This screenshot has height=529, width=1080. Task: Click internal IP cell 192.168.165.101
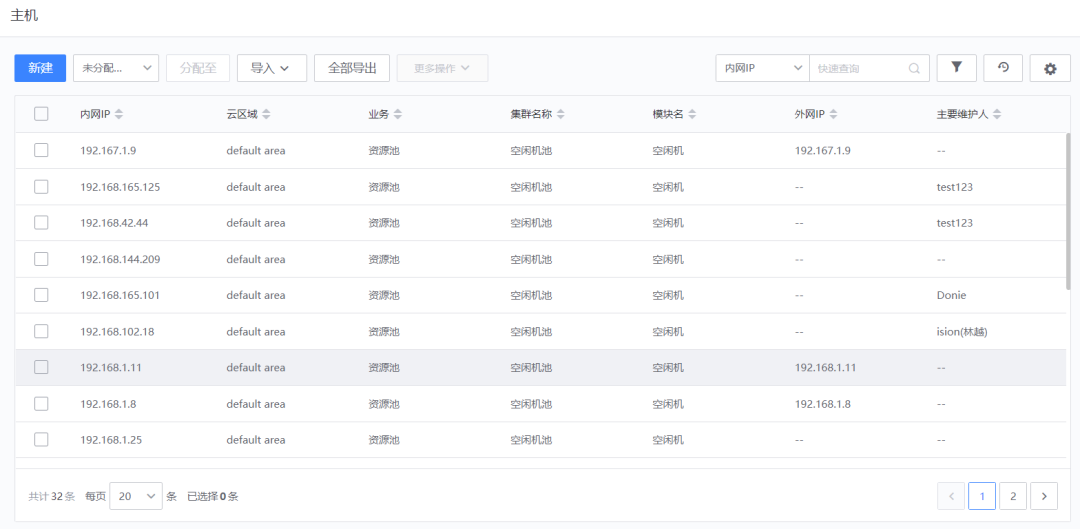tap(121, 295)
